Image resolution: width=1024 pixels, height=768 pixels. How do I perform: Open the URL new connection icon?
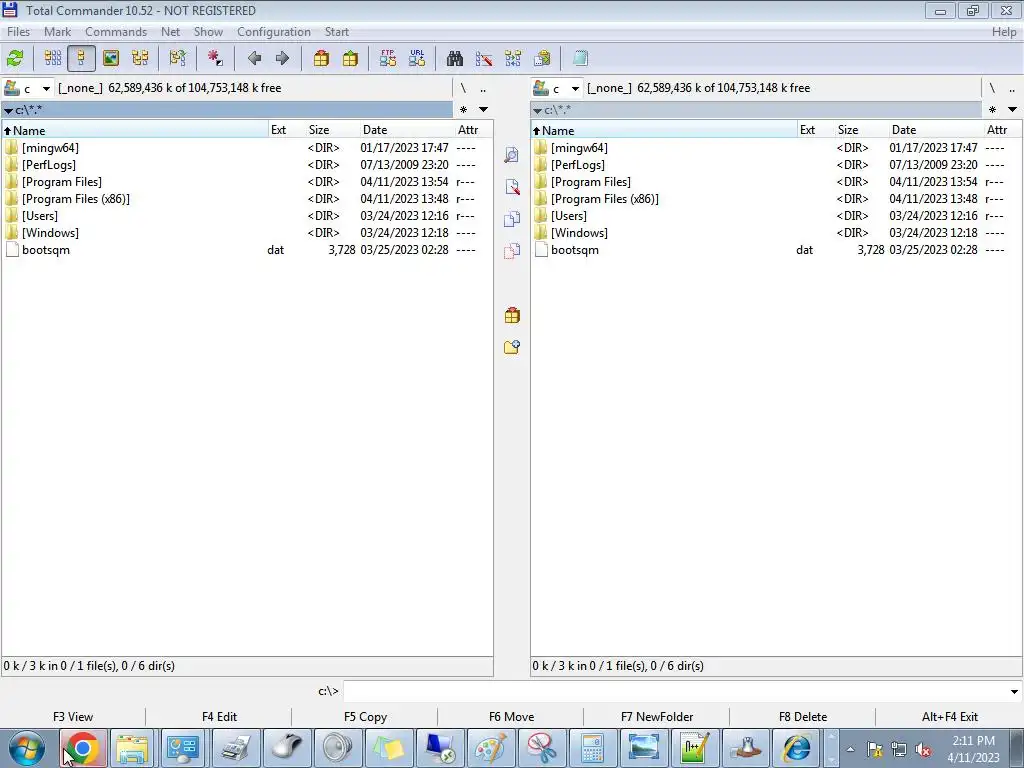pos(417,58)
